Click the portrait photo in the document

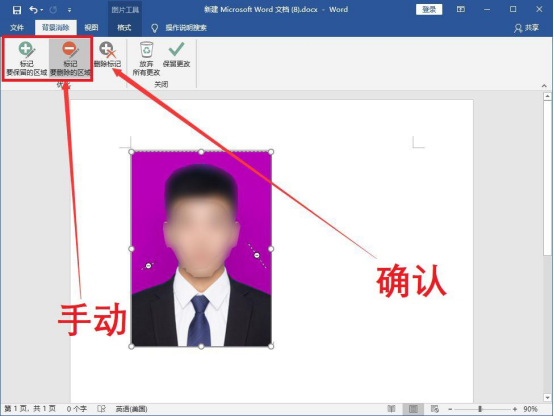(x=201, y=249)
